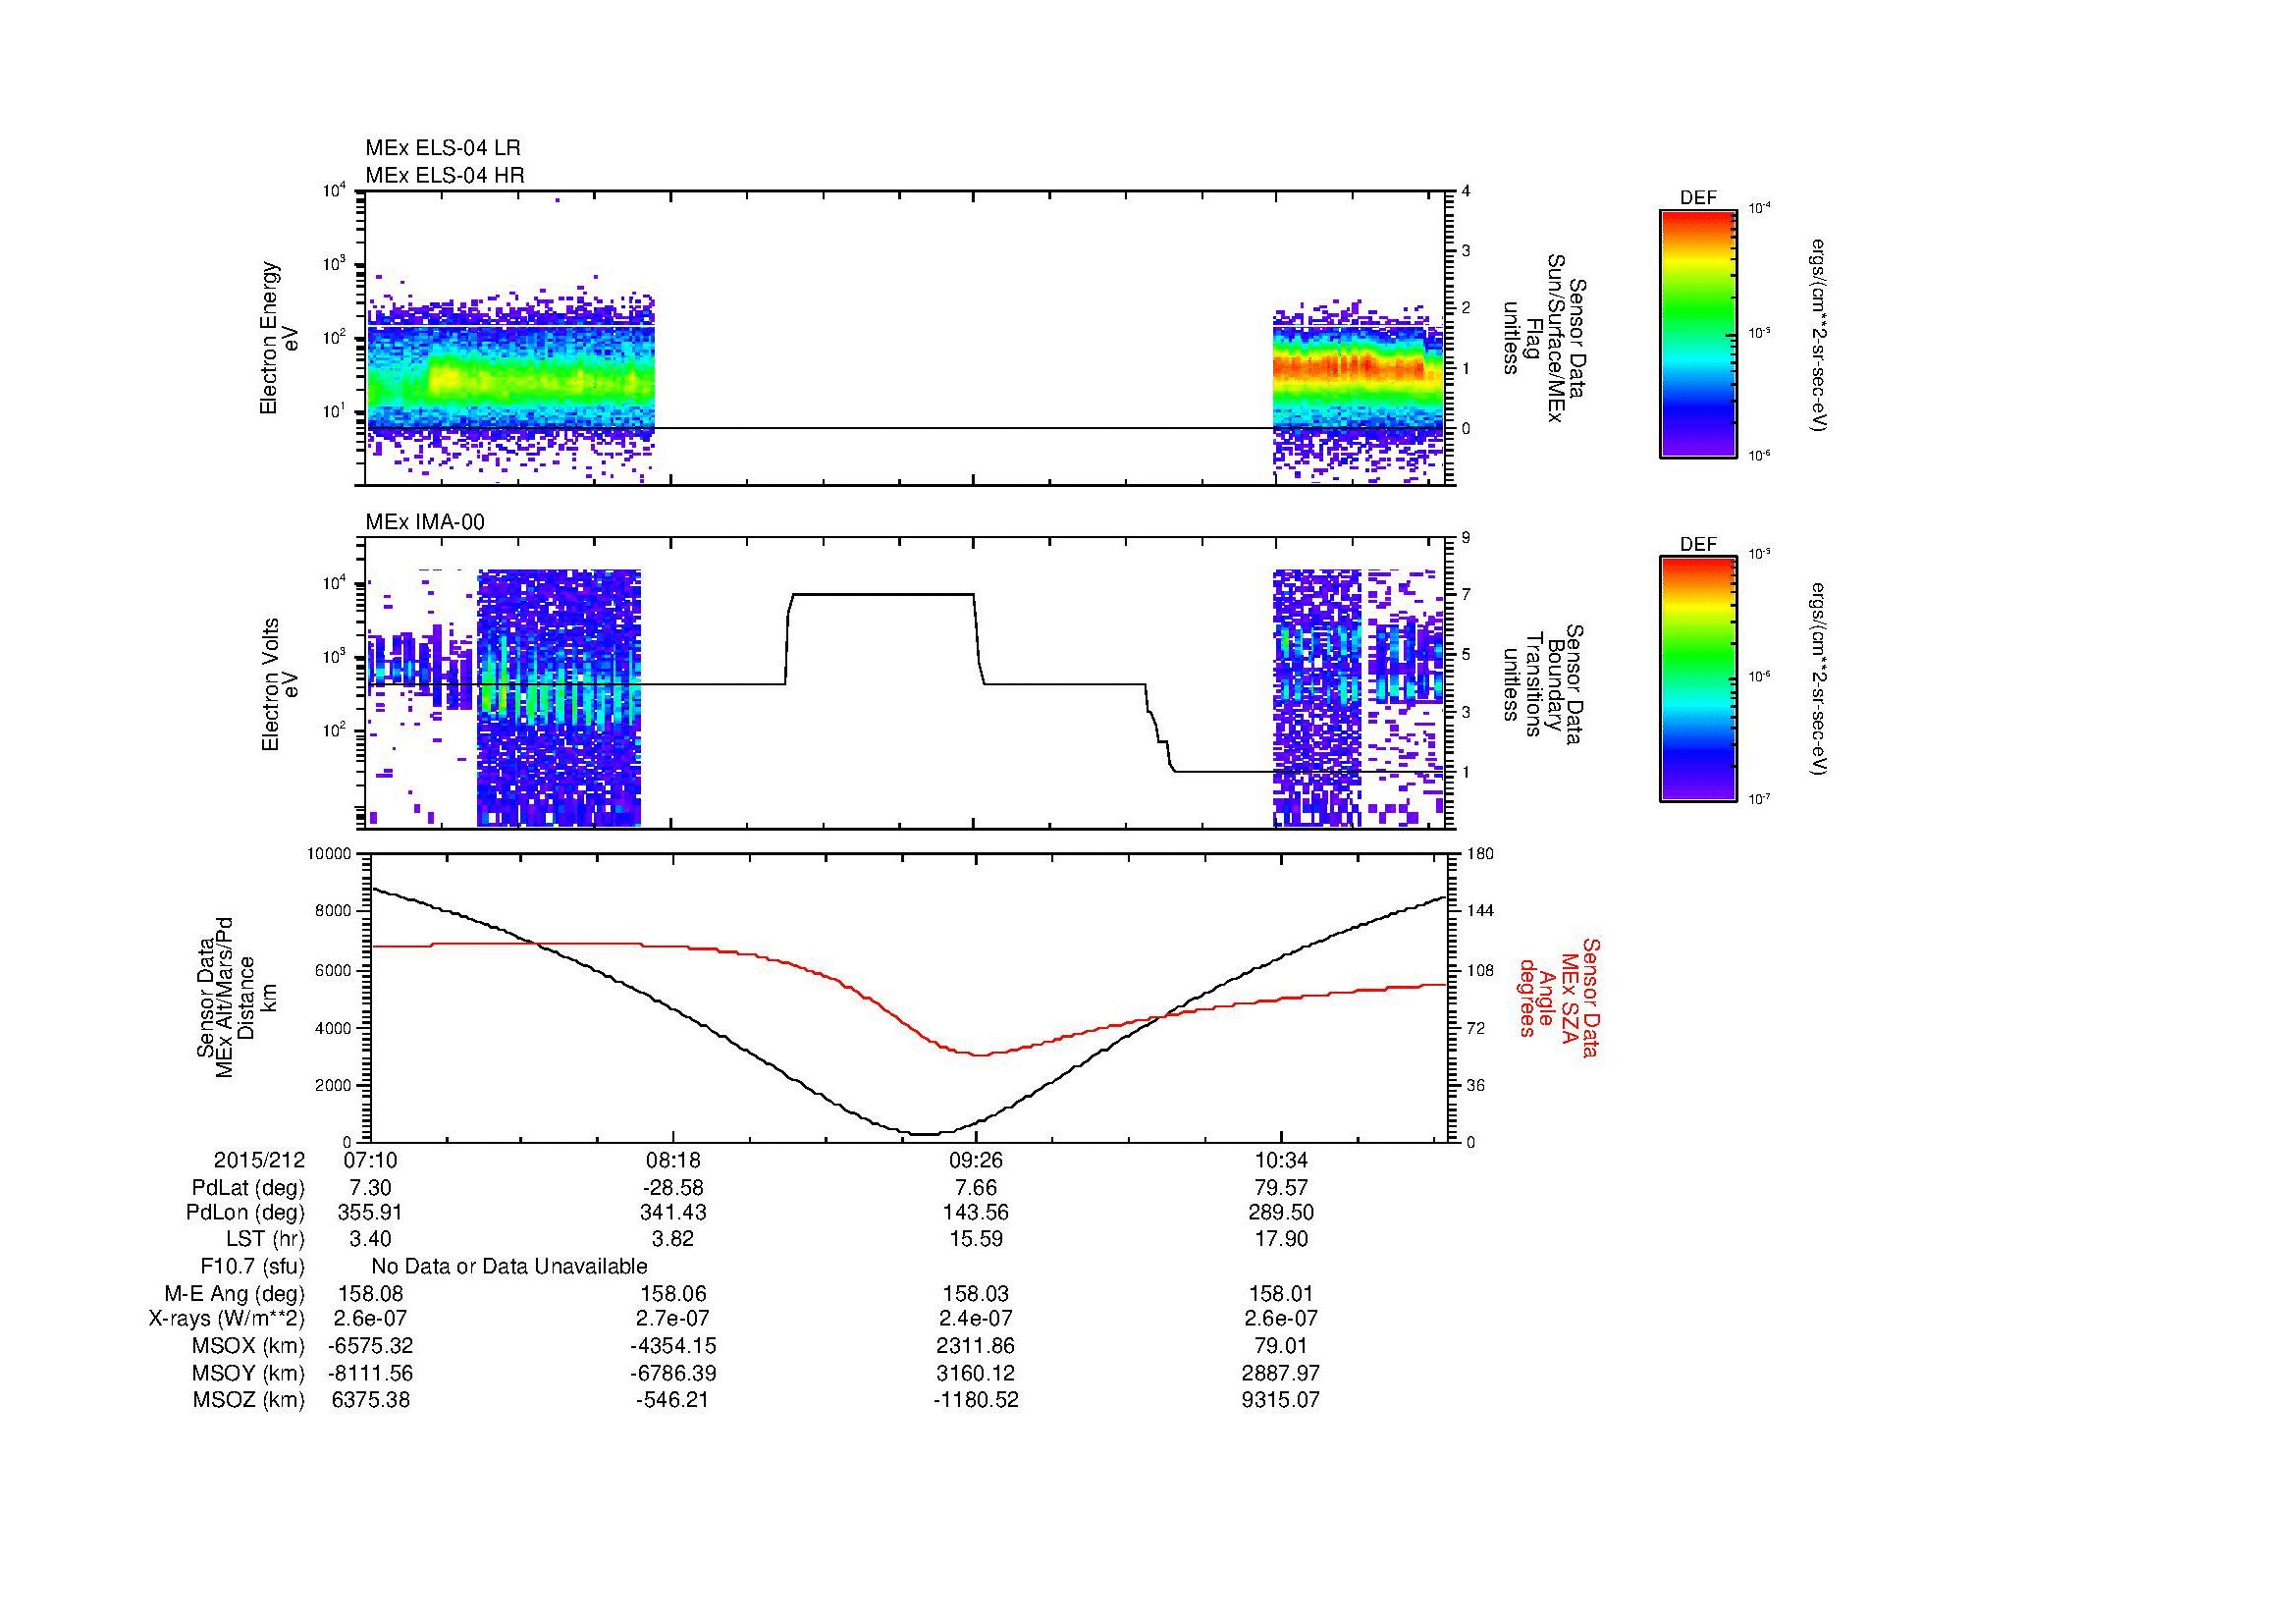Click PdLat value '-28.58'
Screen dimensions: 2296x1623
[x=673, y=1188]
